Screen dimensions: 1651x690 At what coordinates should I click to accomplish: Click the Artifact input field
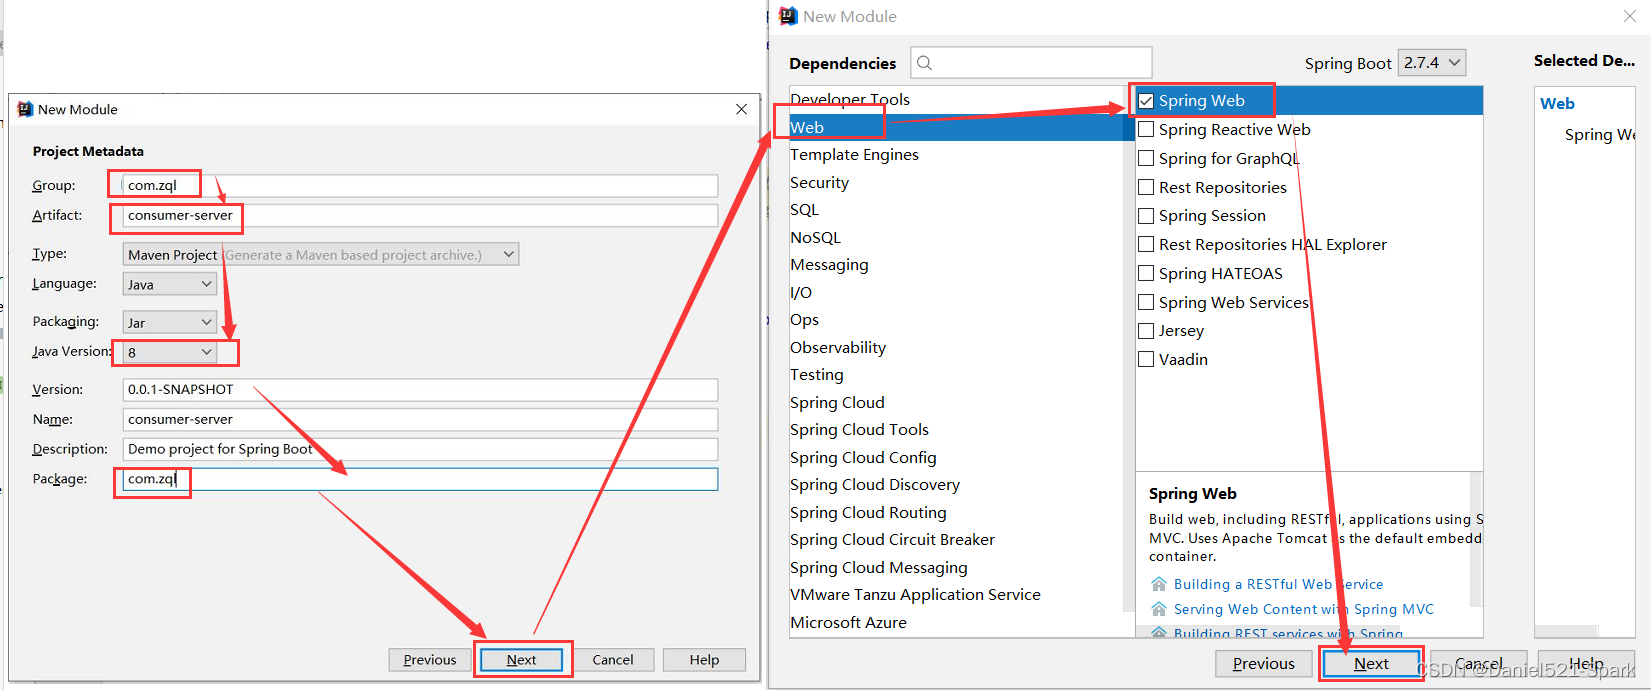(x=420, y=215)
